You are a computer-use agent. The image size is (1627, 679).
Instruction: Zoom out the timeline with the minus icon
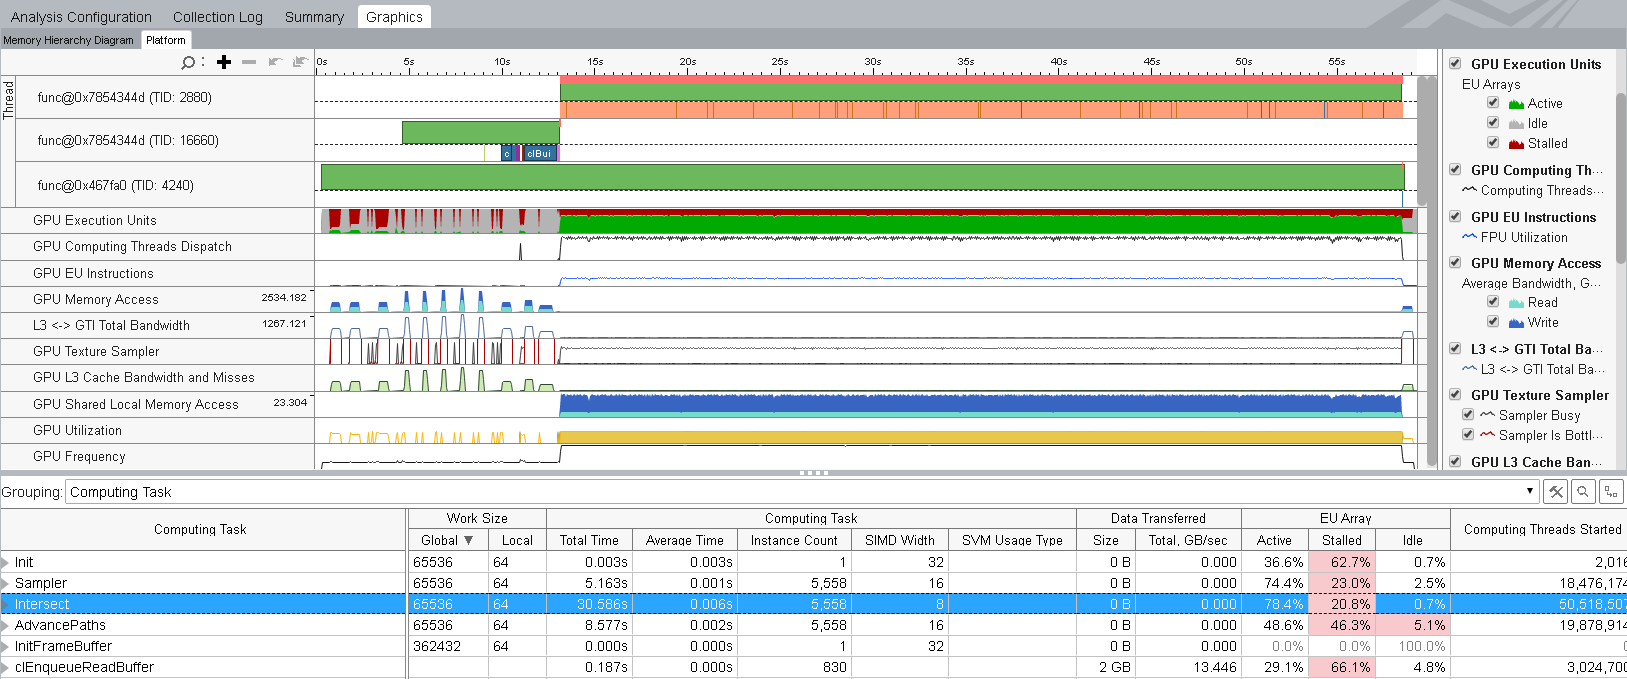pyautogui.click(x=249, y=62)
